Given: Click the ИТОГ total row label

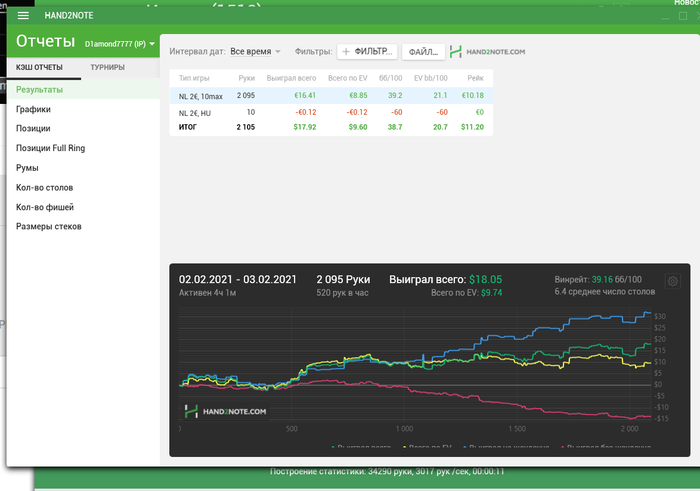Looking at the screenshot, I should 188,127.
